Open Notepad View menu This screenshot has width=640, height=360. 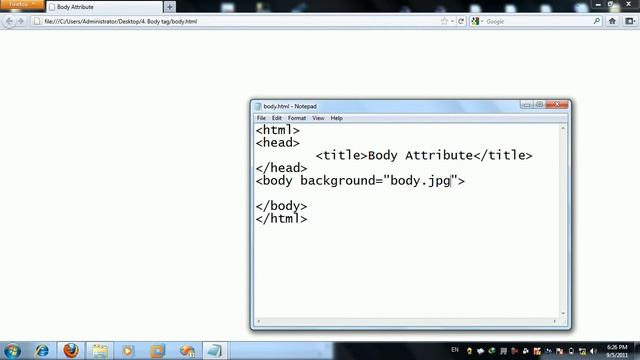coord(318,118)
